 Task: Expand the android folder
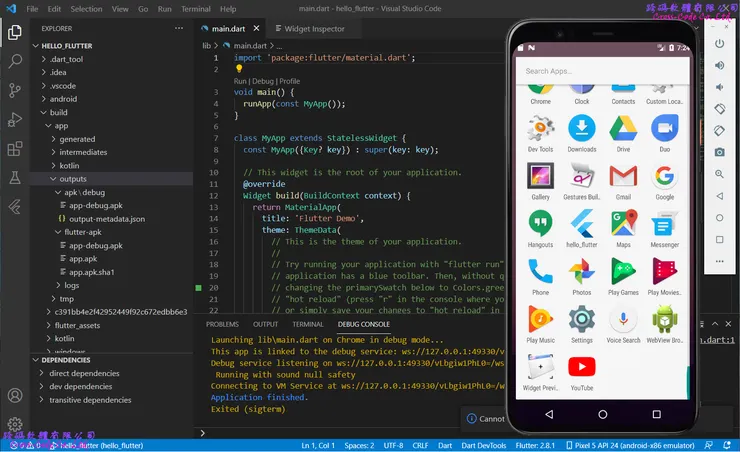[62, 99]
